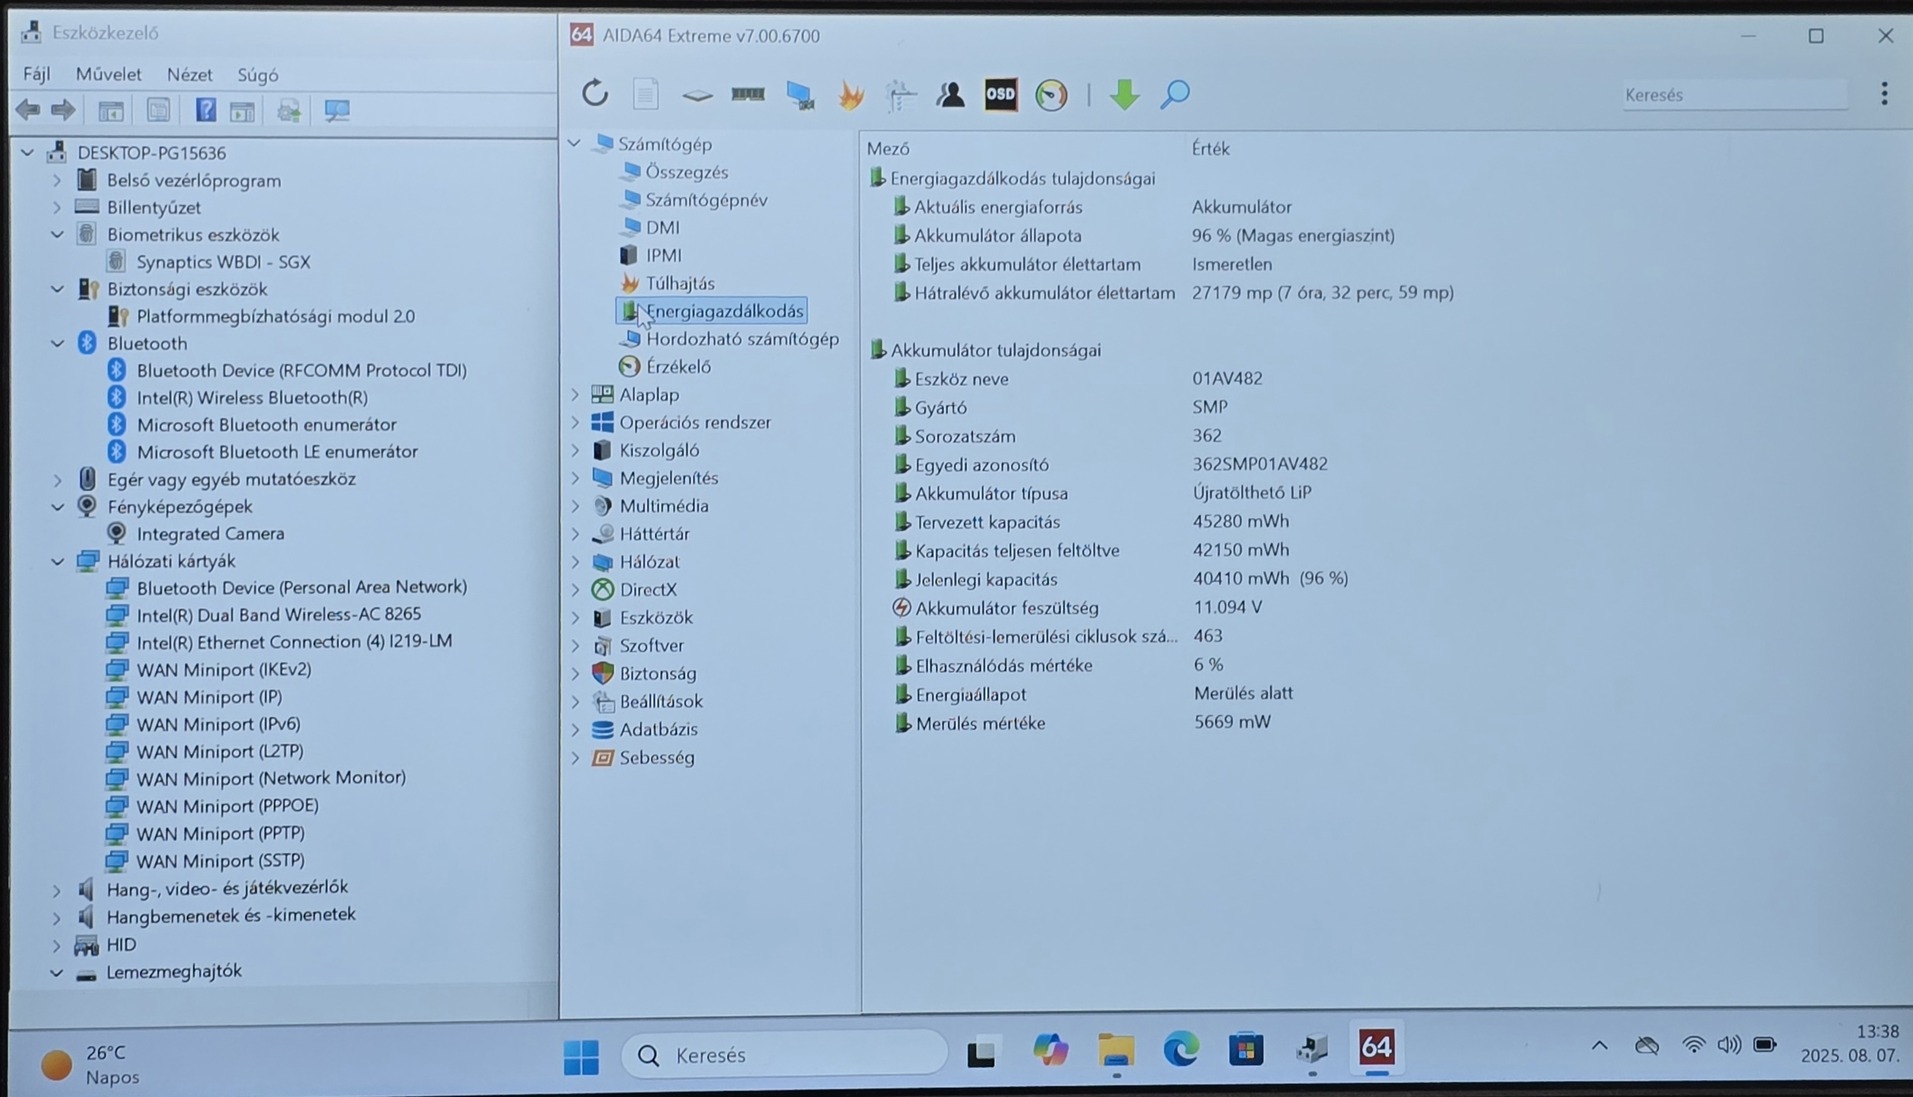Image resolution: width=1913 pixels, height=1097 pixels.
Task: Click the volume speaker icon in system tray
Action: pos(1728,1046)
